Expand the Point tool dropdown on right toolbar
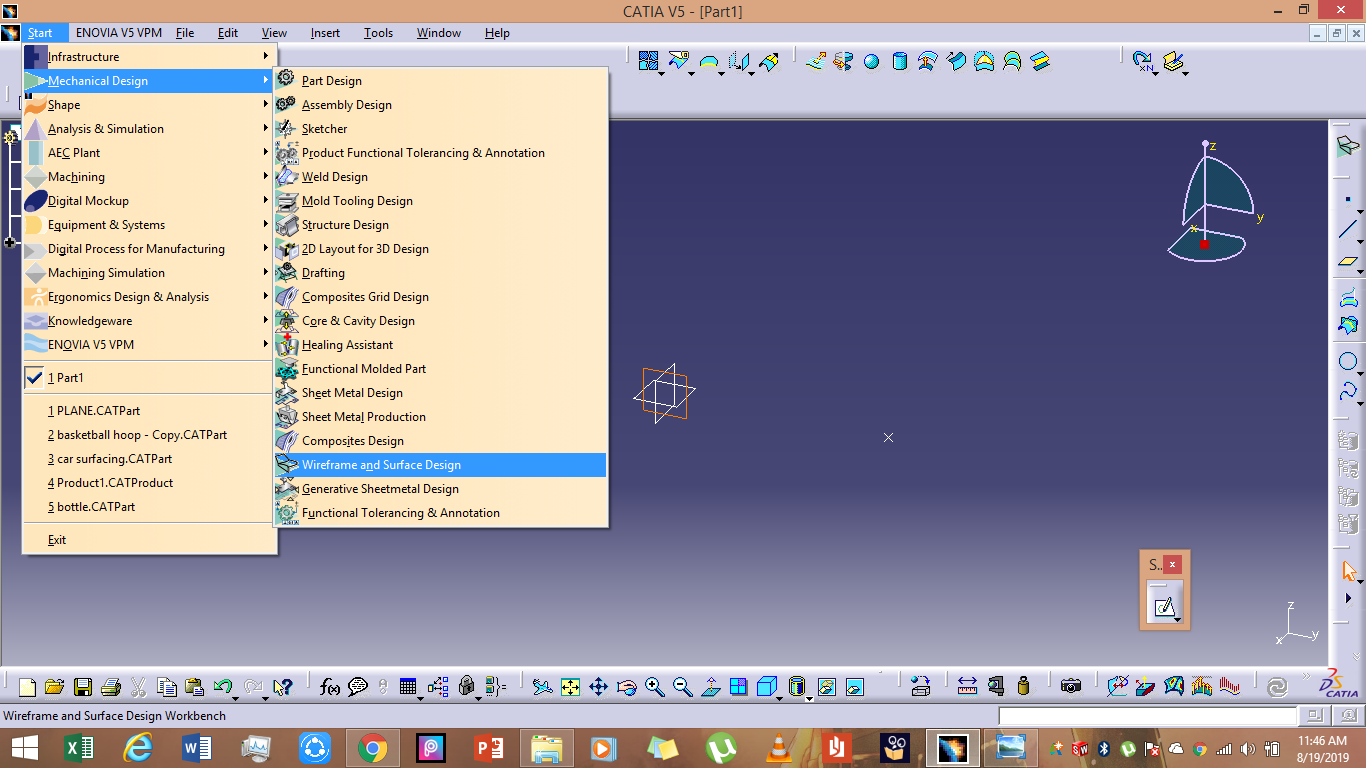Screen dimensions: 1366x768 pyautogui.click(x=1361, y=211)
